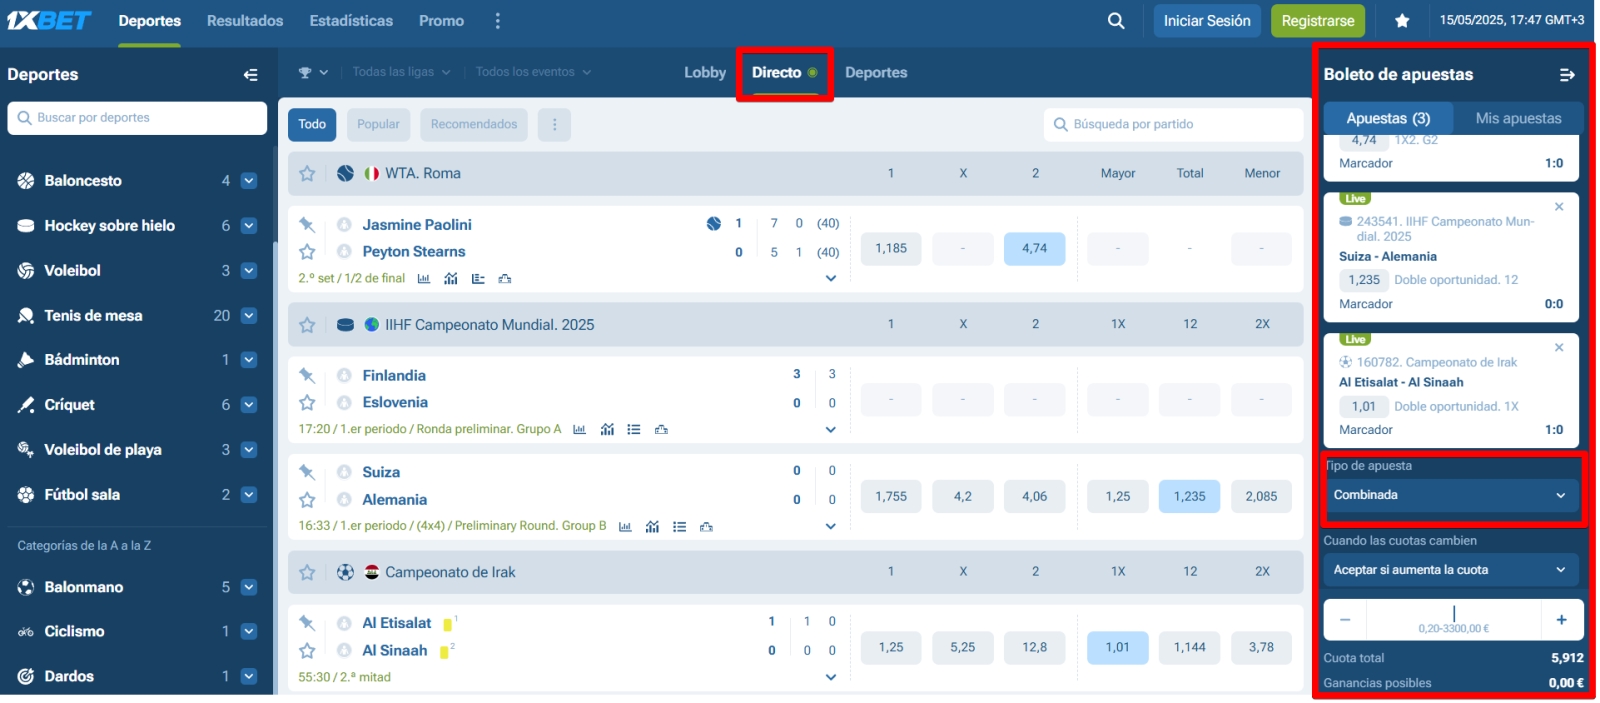Open the Balonmano category
This screenshot has width=1600, height=703.
[84, 588]
